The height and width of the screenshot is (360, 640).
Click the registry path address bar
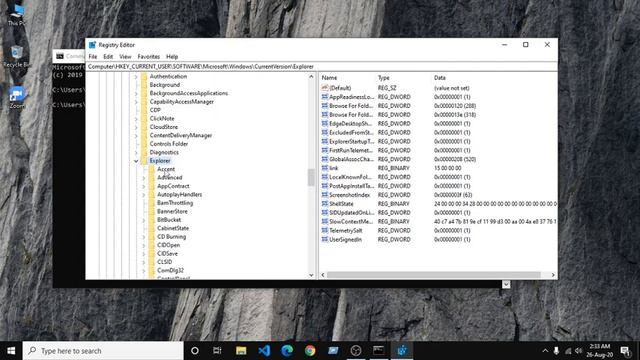[x=321, y=67]
